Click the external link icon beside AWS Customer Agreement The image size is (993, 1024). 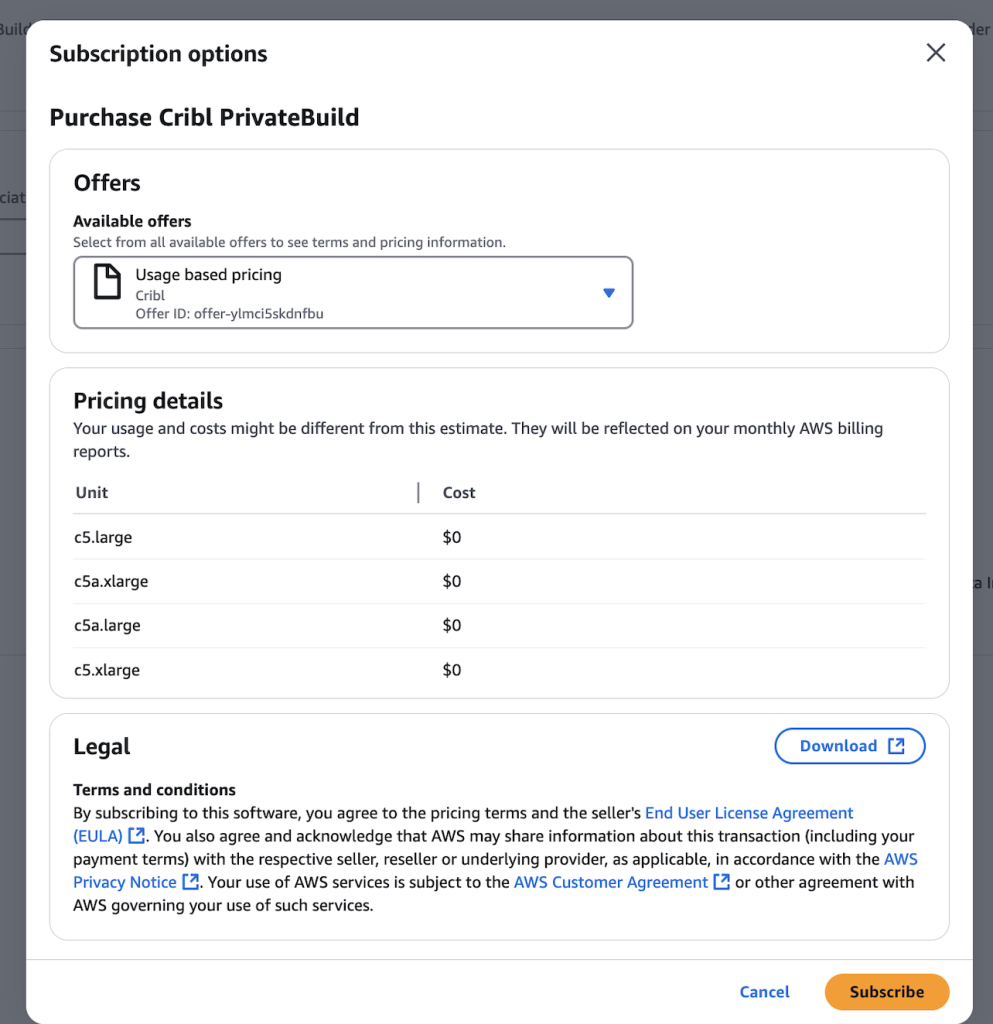tap(721, 882)
